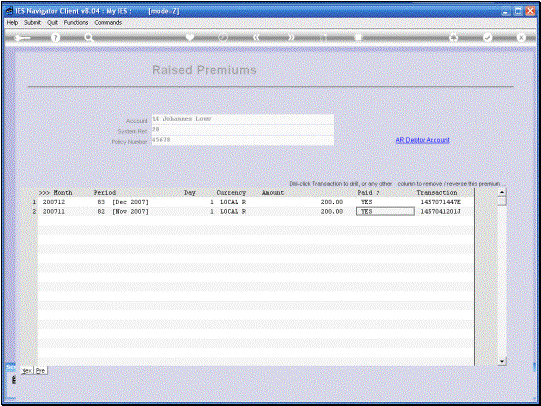
Task: Click the Submit menu item
Action: click(x=32, y=22)
